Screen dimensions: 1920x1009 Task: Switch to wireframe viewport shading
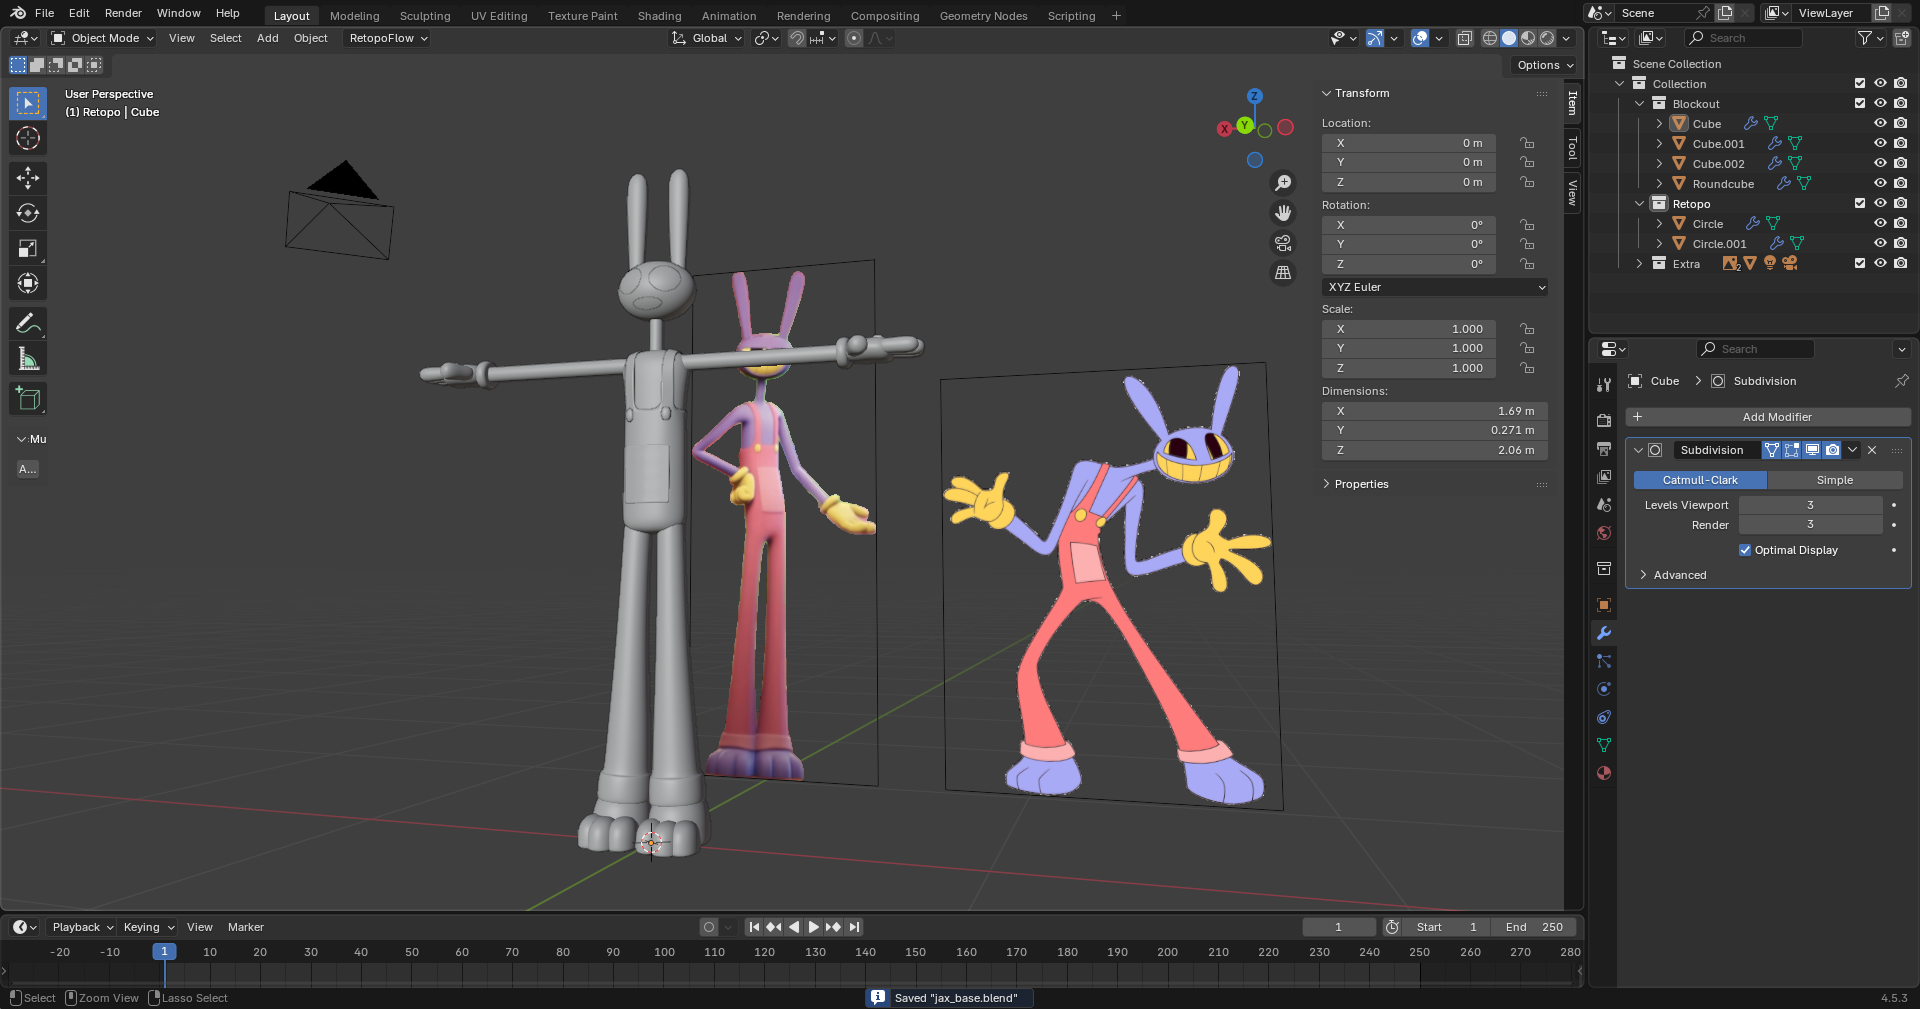click(1490, 38)
